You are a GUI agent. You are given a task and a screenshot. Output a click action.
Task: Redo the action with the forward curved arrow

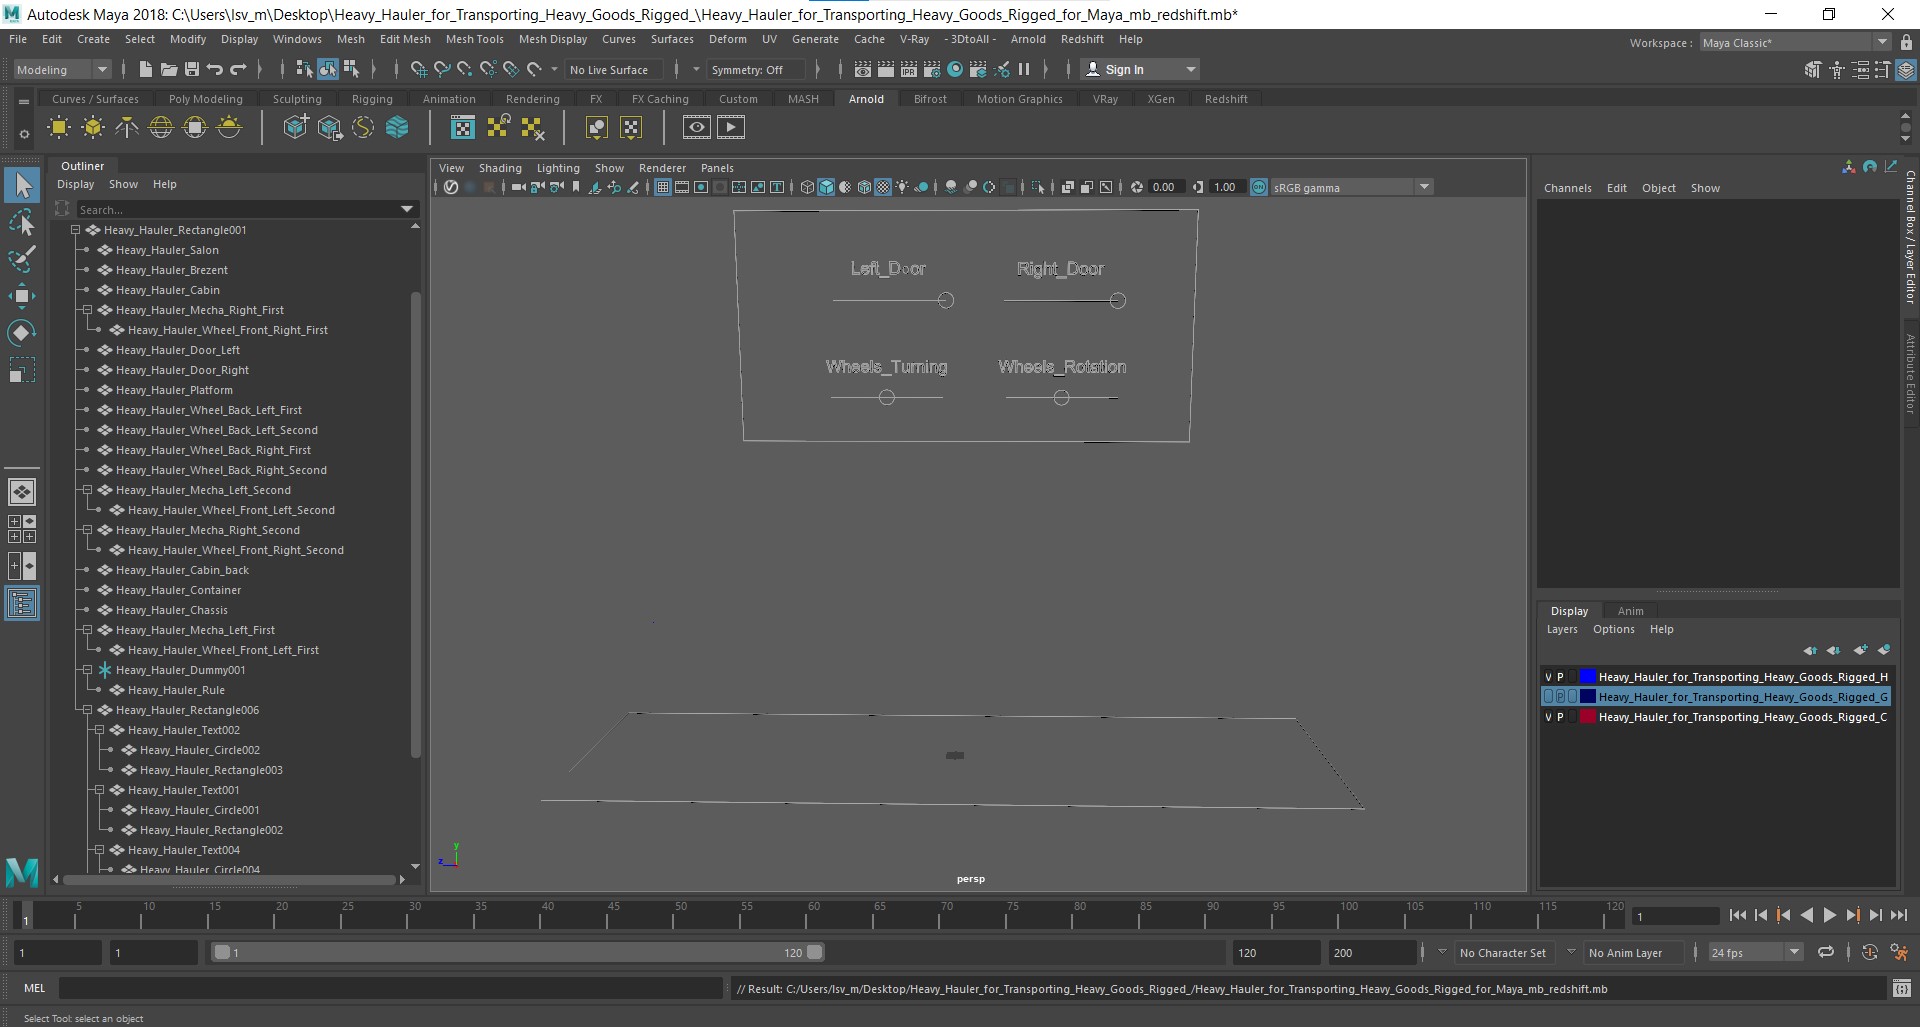238,69
